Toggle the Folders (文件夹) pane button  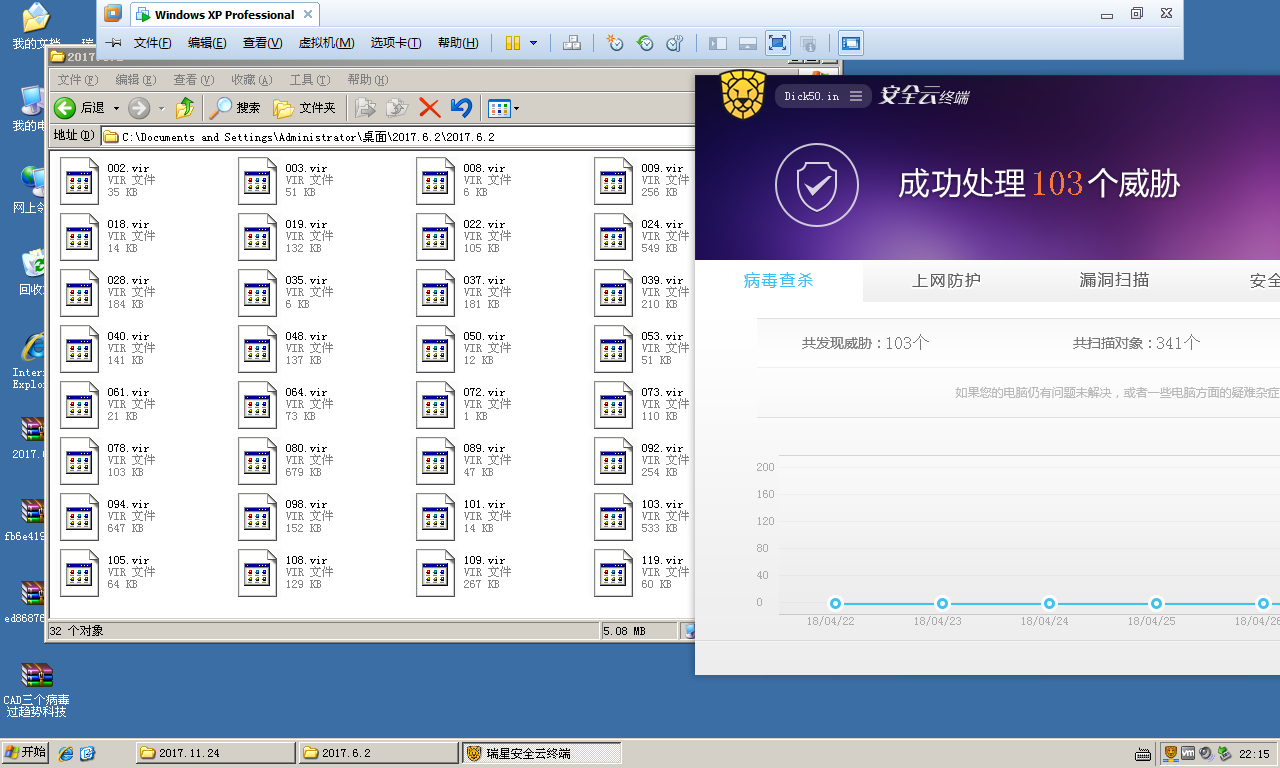click(305, 108)
